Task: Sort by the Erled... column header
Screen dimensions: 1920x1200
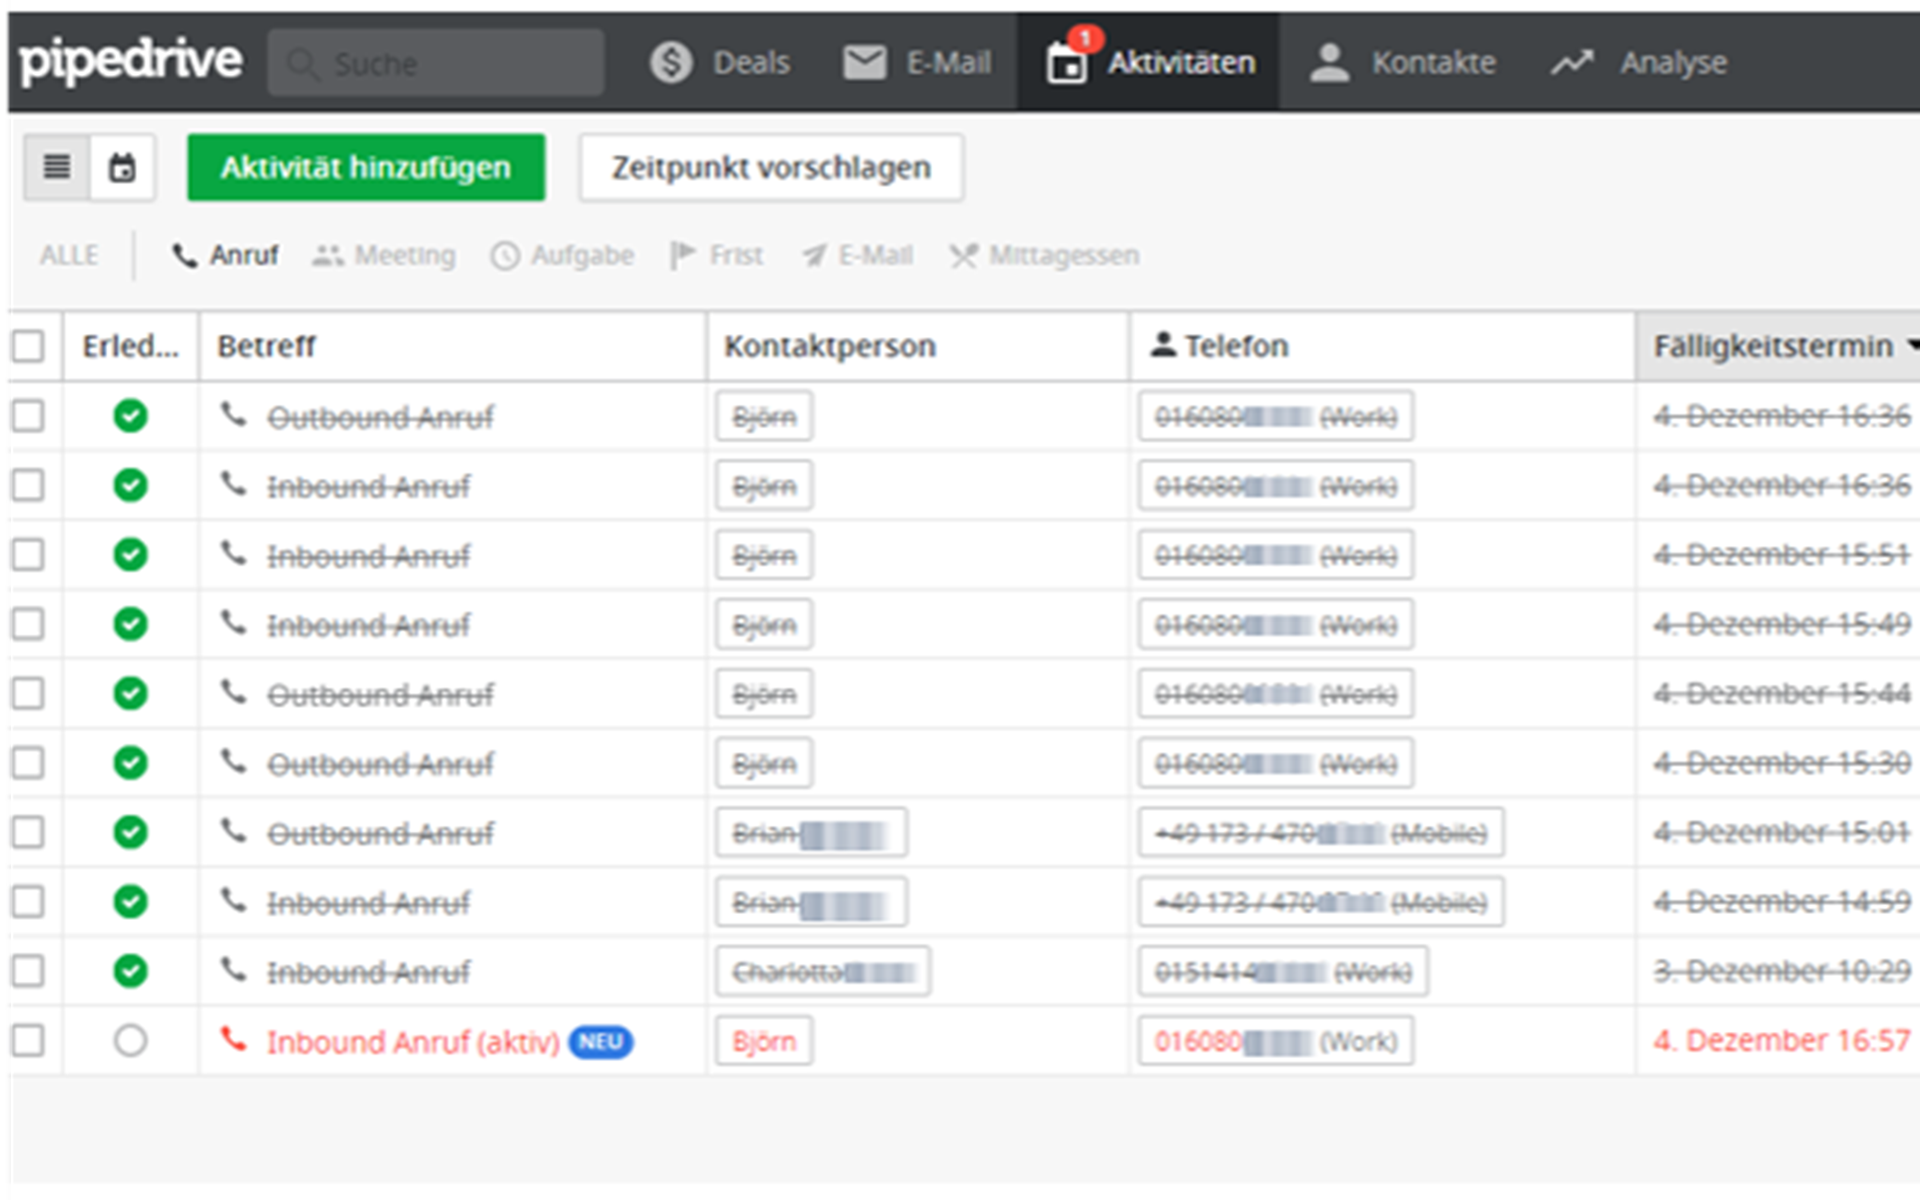Action: (x=131, y=346)
